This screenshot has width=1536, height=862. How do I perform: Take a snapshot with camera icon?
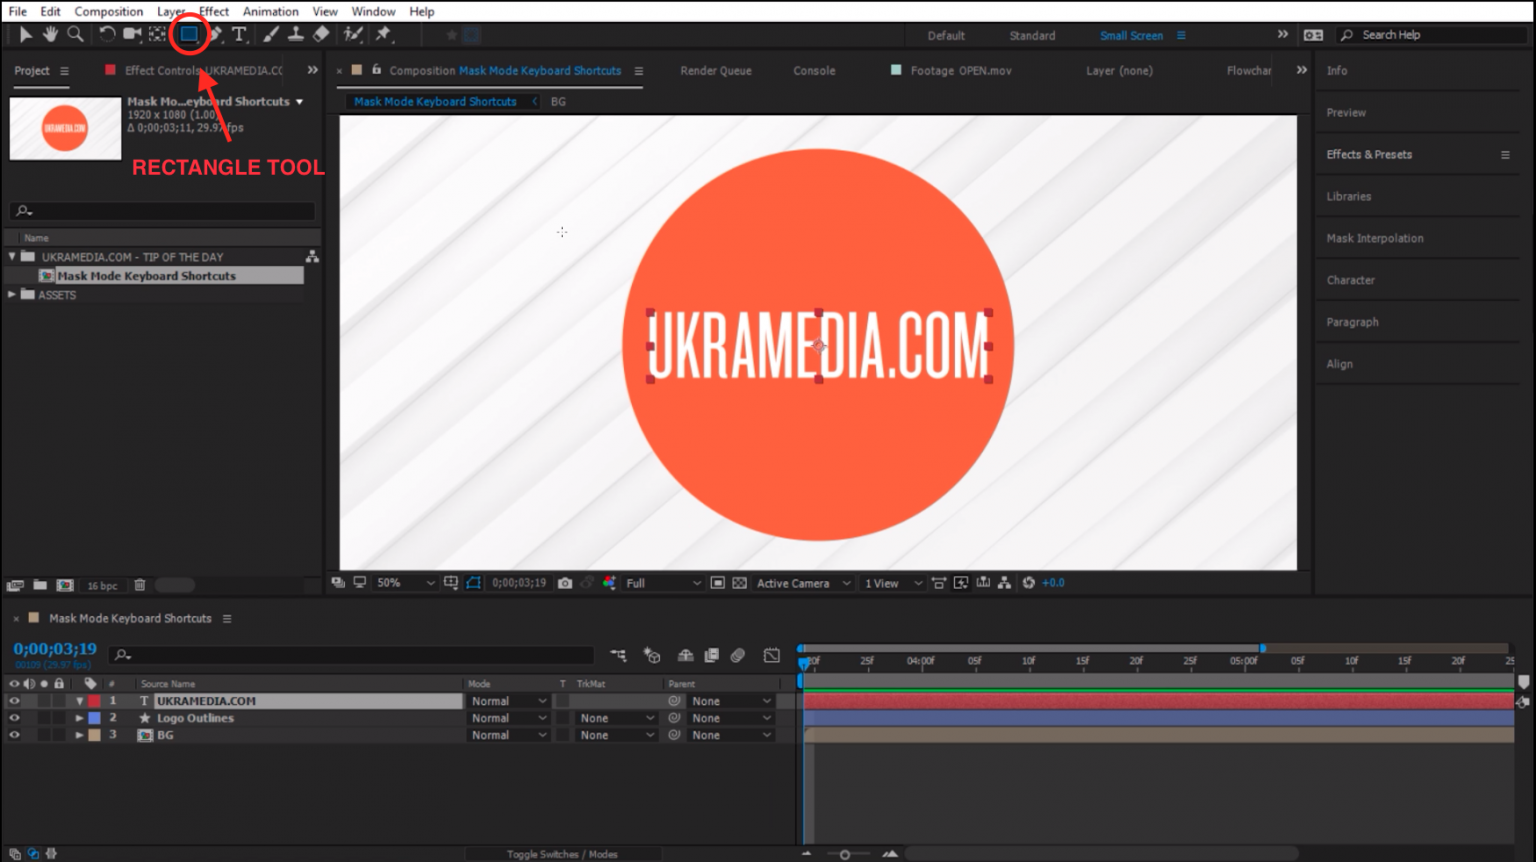click(565, 583)
